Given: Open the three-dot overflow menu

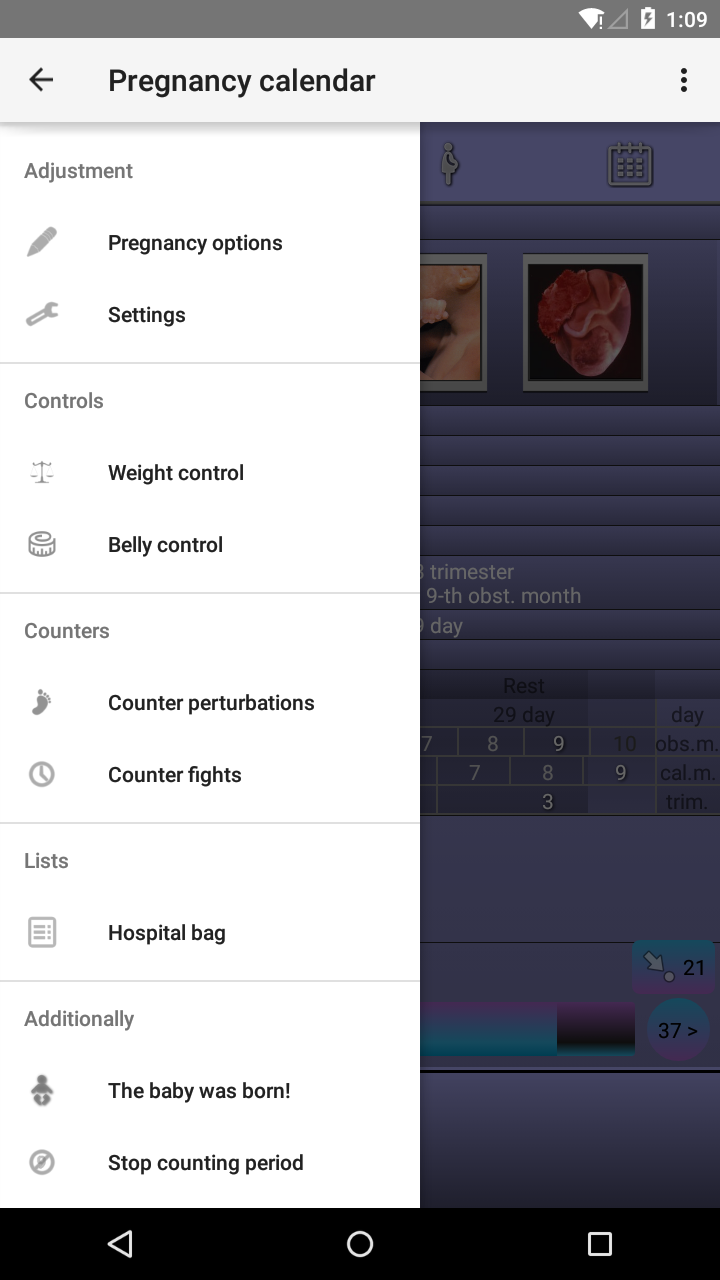Looking at the screenshot, I should (x=684, y=80).
